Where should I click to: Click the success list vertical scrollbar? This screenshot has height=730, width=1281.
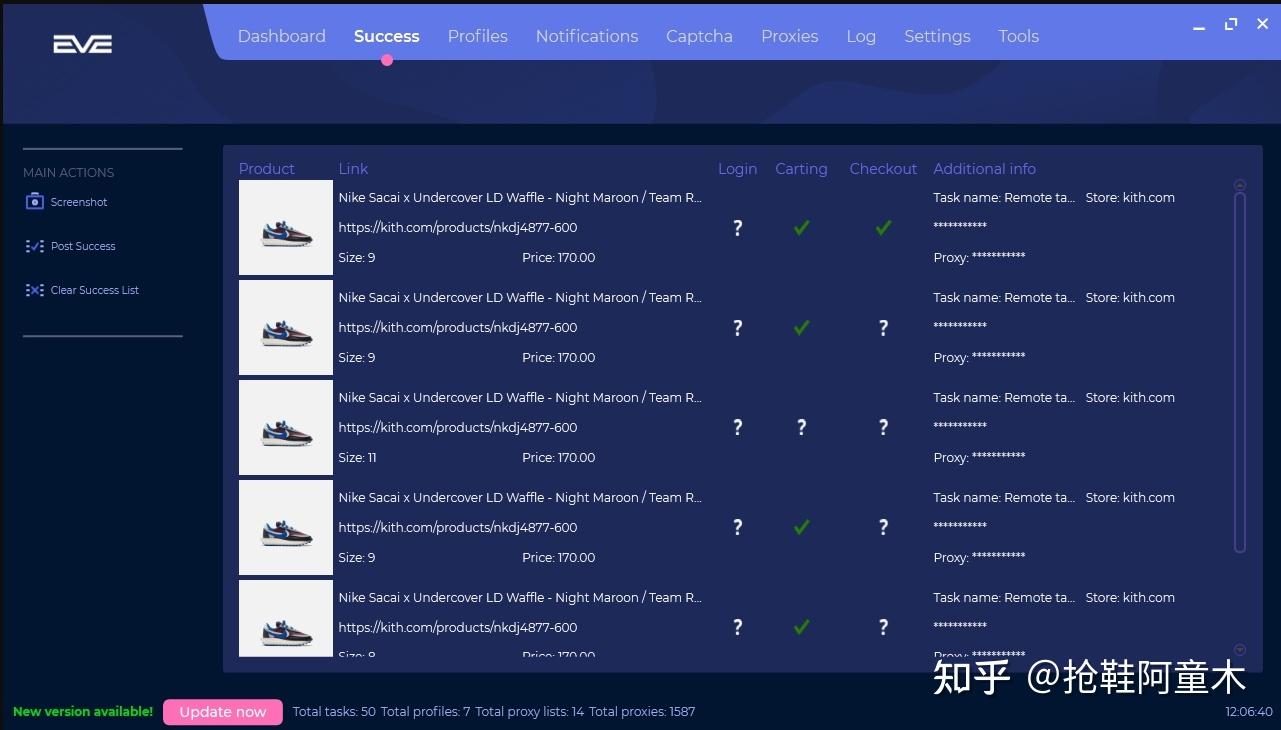1240,370
